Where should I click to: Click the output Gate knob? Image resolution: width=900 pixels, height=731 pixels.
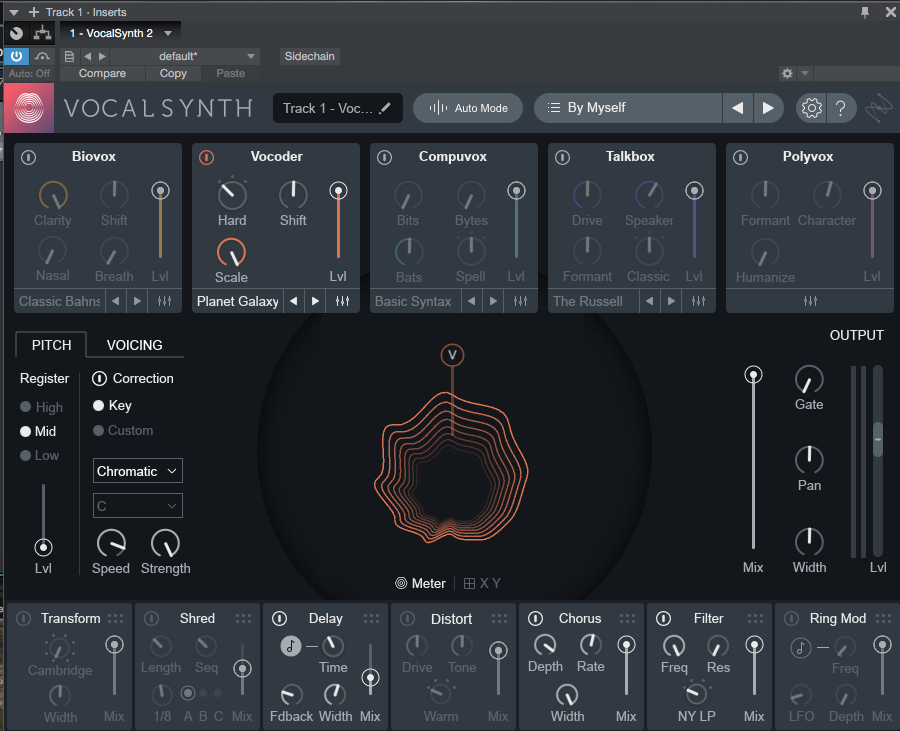click(809, 379)
